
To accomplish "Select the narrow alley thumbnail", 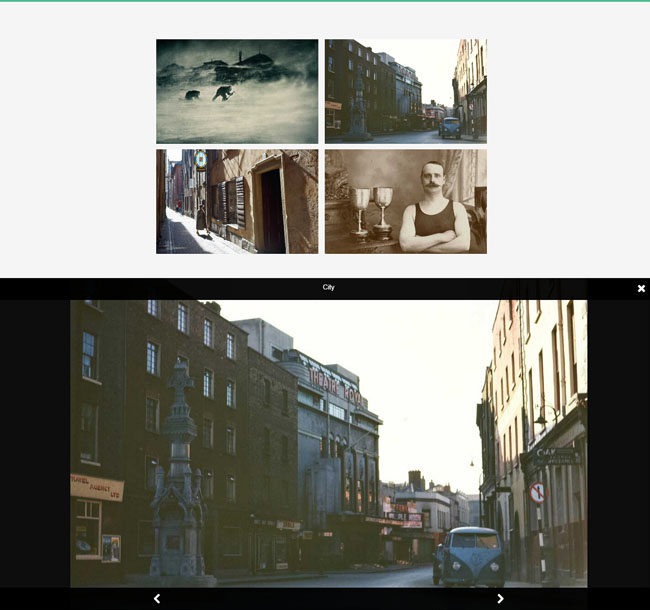I will point(237,201).
